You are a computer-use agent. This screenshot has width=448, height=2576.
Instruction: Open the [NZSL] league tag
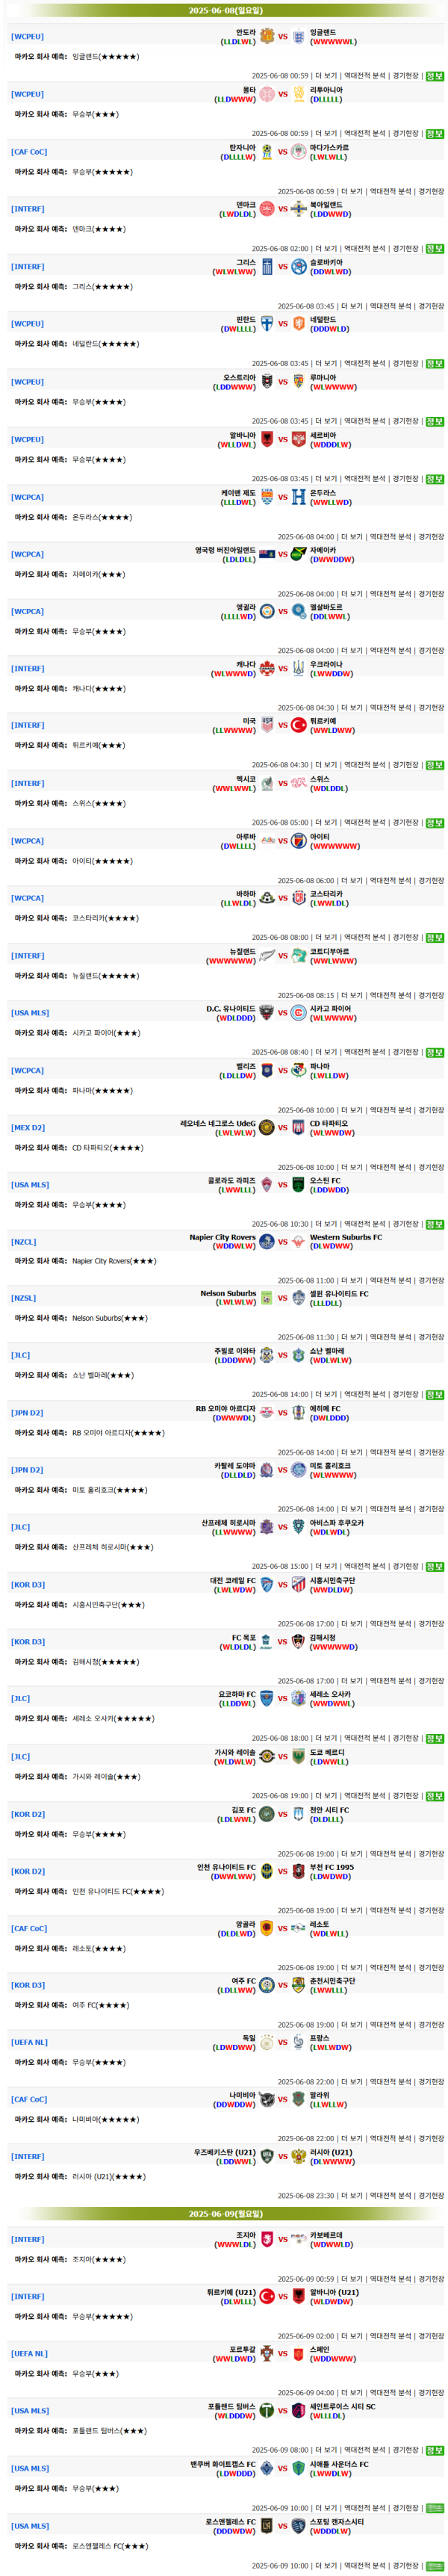tap(23, 1298)
